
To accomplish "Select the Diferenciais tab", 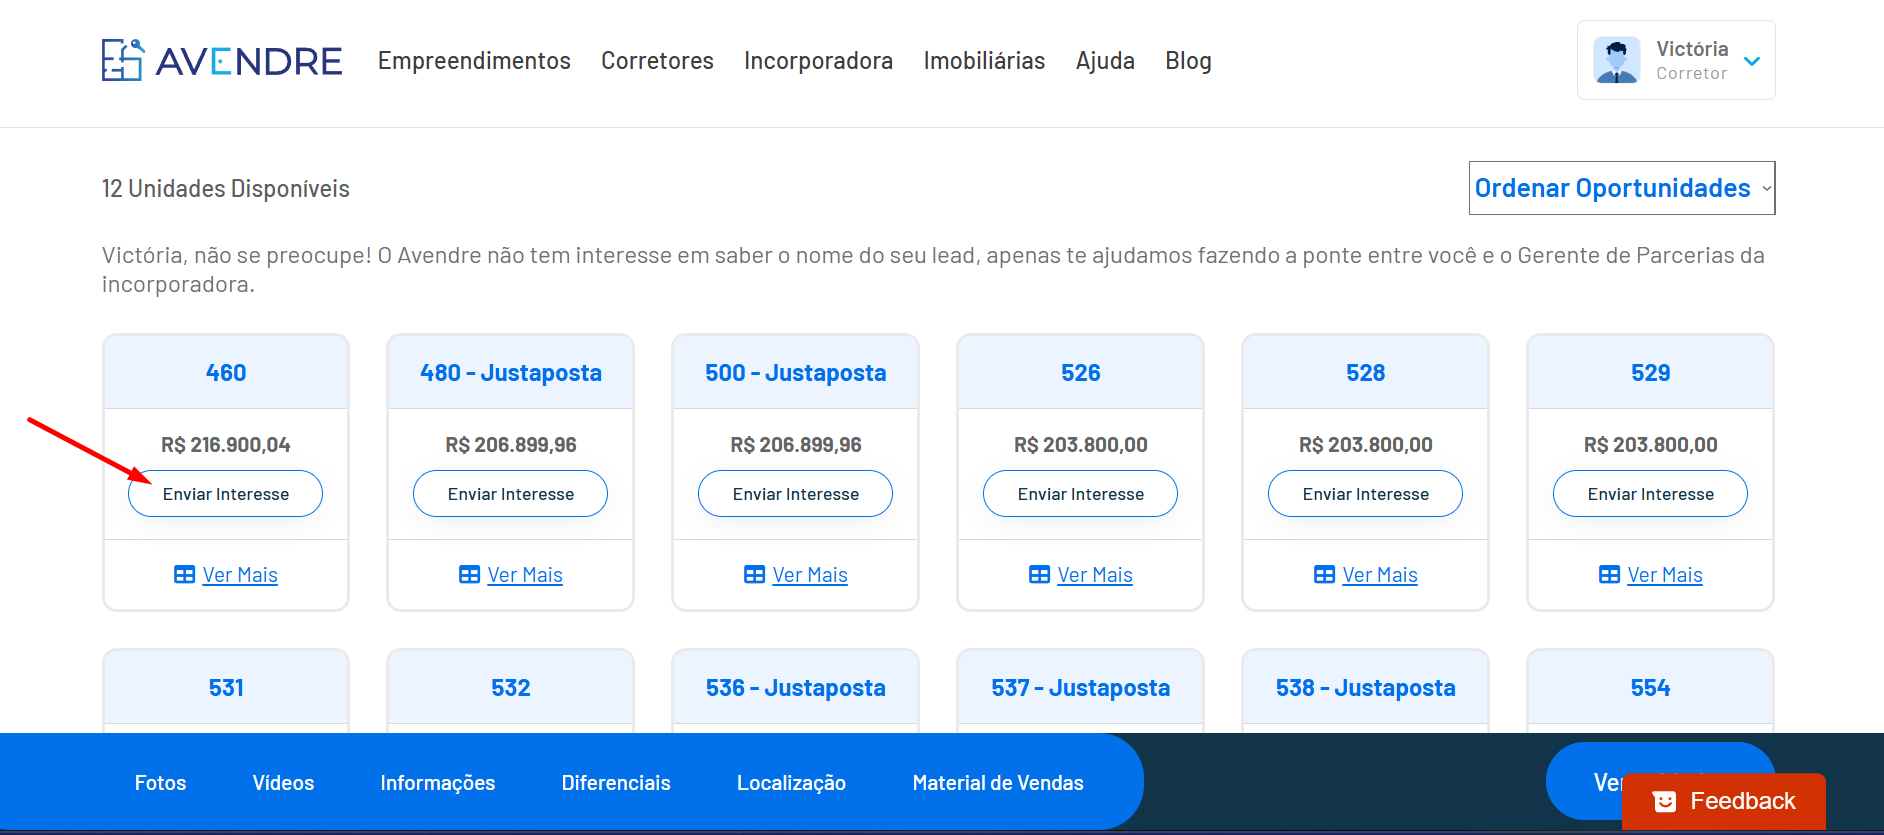I will point(616,783).
